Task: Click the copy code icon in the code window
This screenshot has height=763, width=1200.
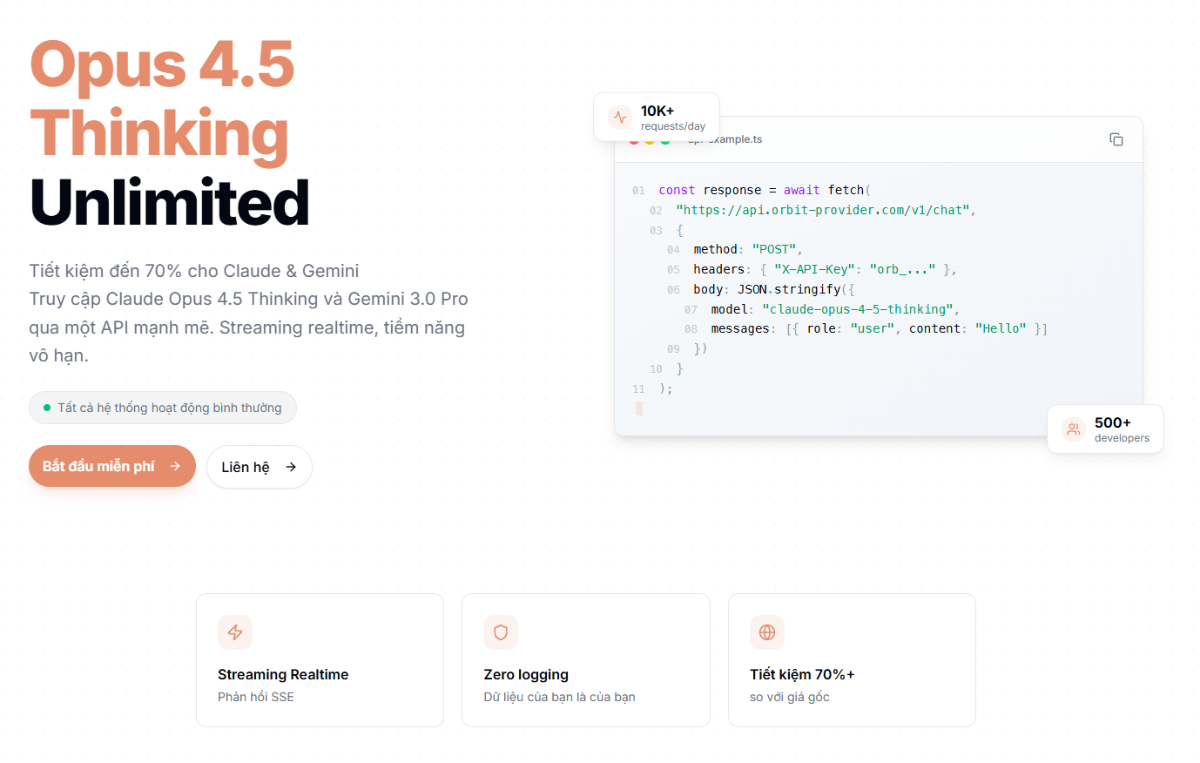Action: 1116,140
